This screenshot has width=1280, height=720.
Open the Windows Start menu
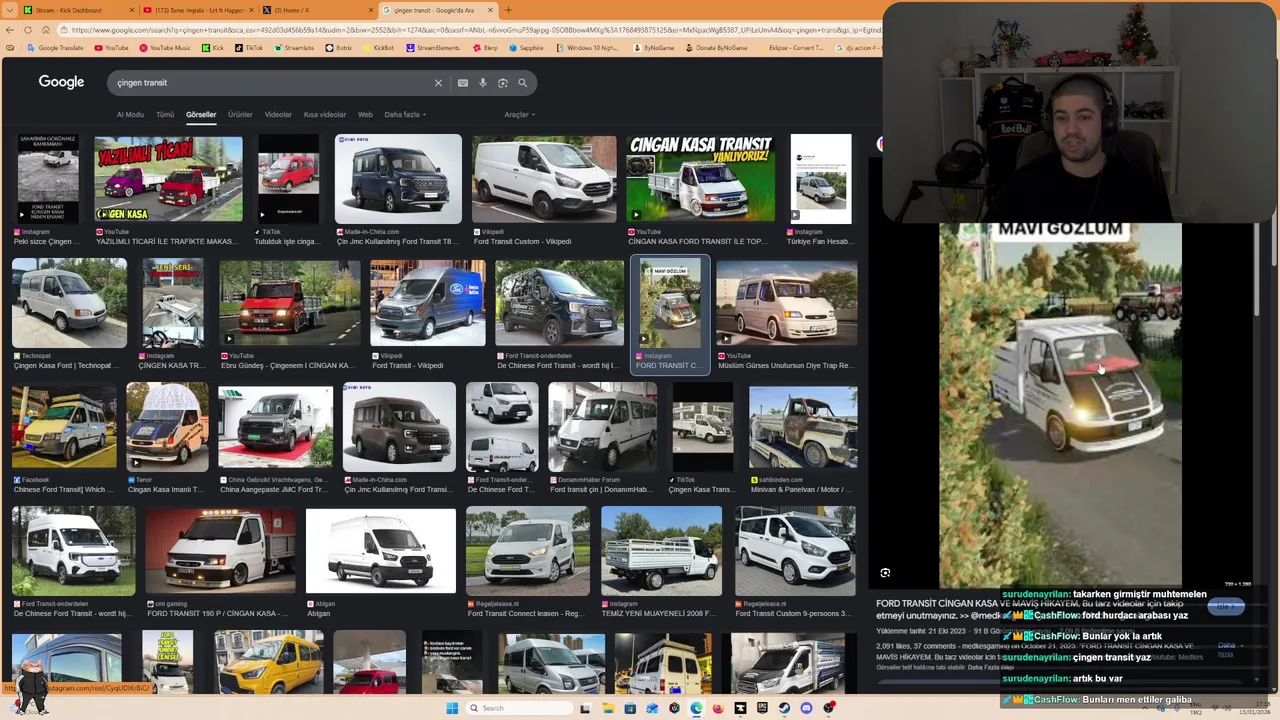click(x=452, y=708)
